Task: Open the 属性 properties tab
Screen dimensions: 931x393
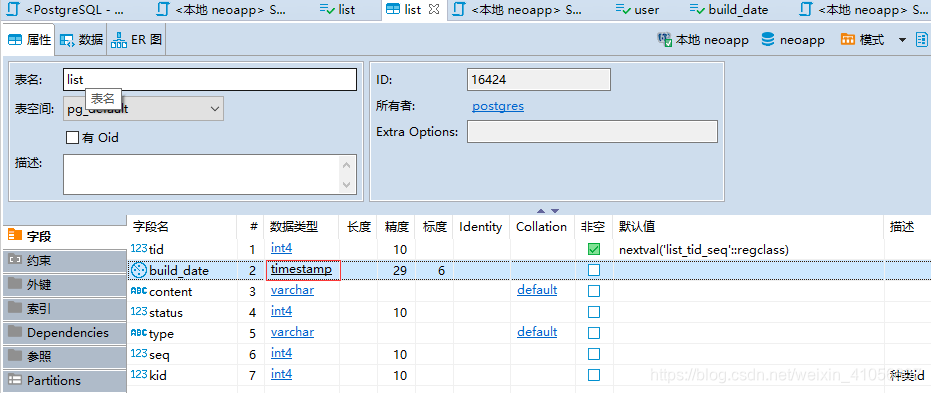Action: 29,40
